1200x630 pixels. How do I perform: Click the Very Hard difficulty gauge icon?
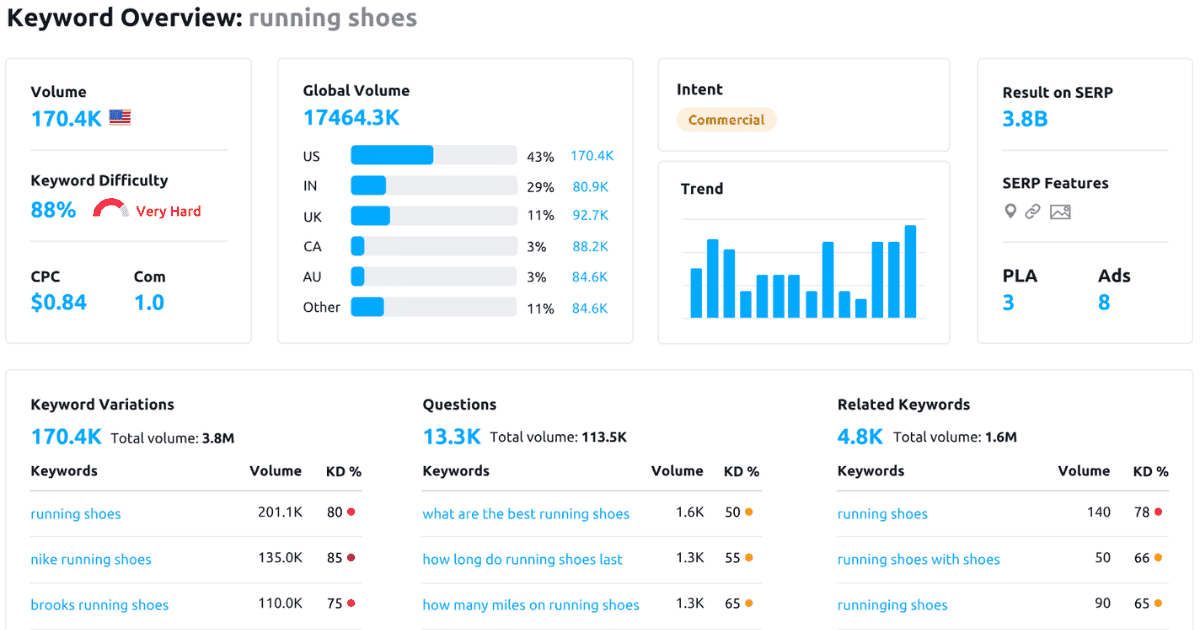[111, 209]
